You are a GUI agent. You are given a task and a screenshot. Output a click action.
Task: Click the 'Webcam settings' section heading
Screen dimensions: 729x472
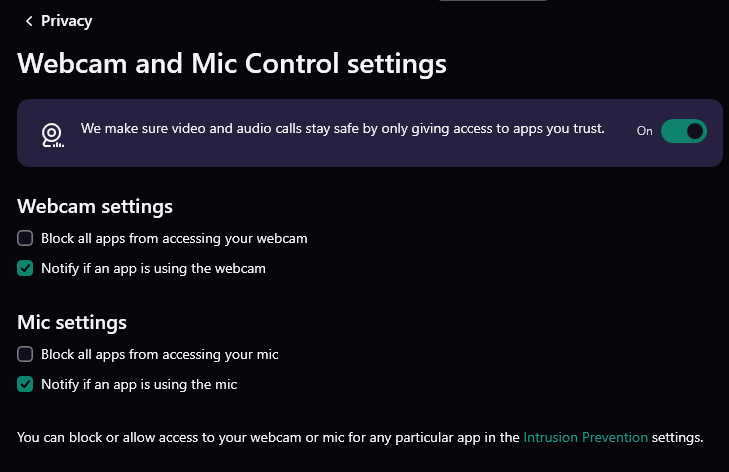point(95,207)
